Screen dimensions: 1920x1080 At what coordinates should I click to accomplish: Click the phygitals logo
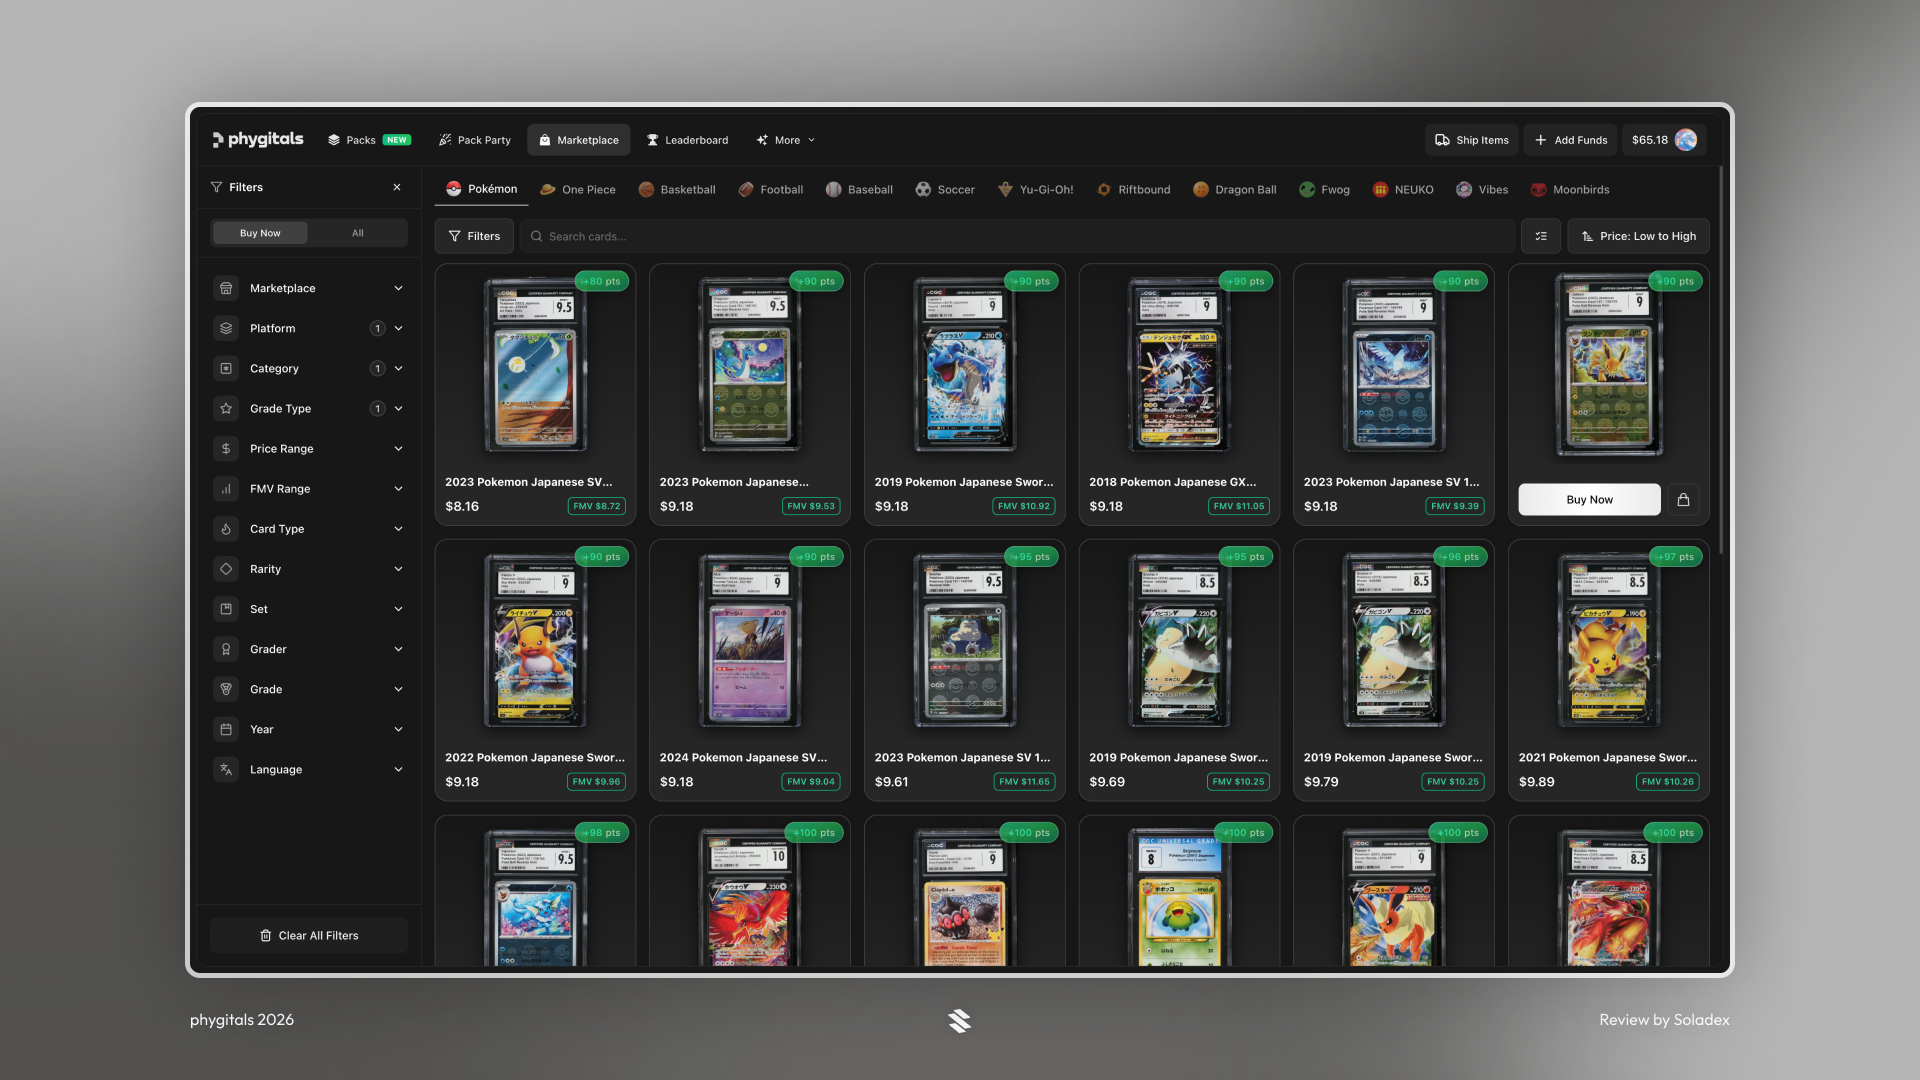(x=257, y=140)
